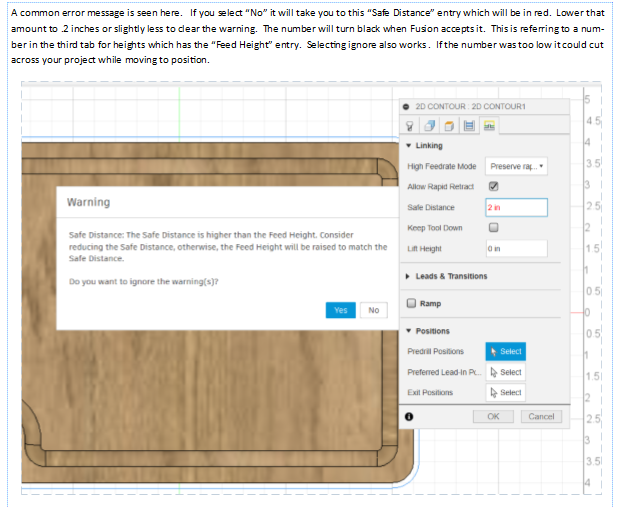622x507 pixels.
Task: Click Select for Preferred Lead-In Positions
Action: (x=505, y=372)
